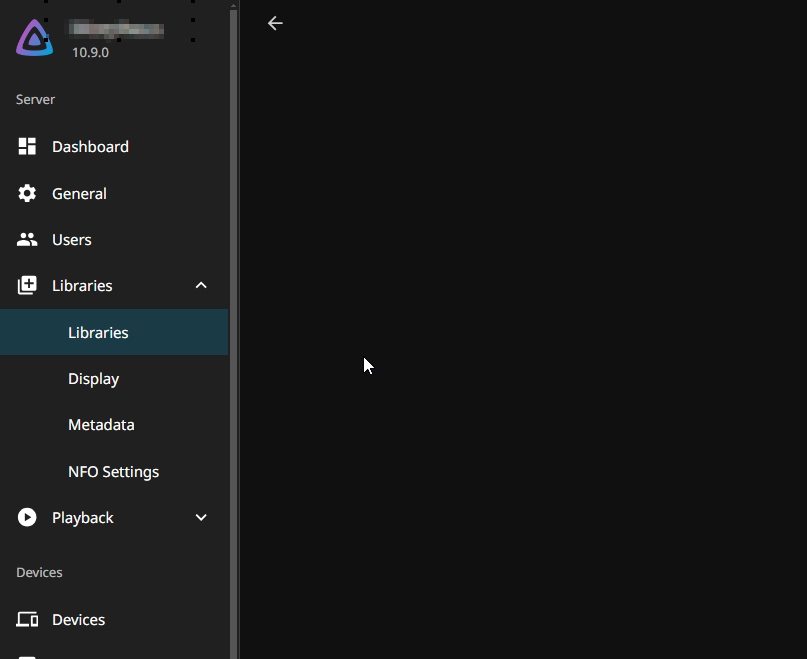The image size is (807, 659).
Task: Click the Libraries section collection icon
Action: pyautogui.click(x=27, y=286)
